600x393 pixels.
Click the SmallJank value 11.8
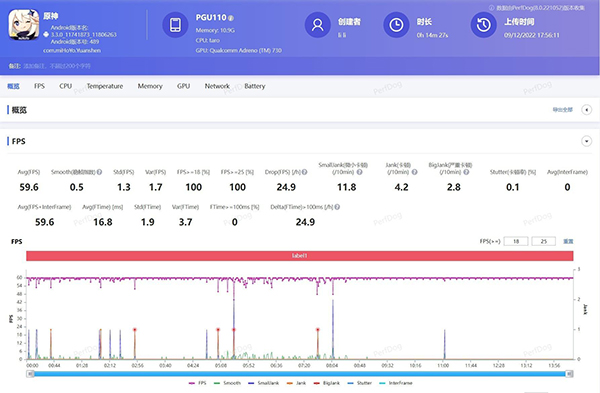347,187
